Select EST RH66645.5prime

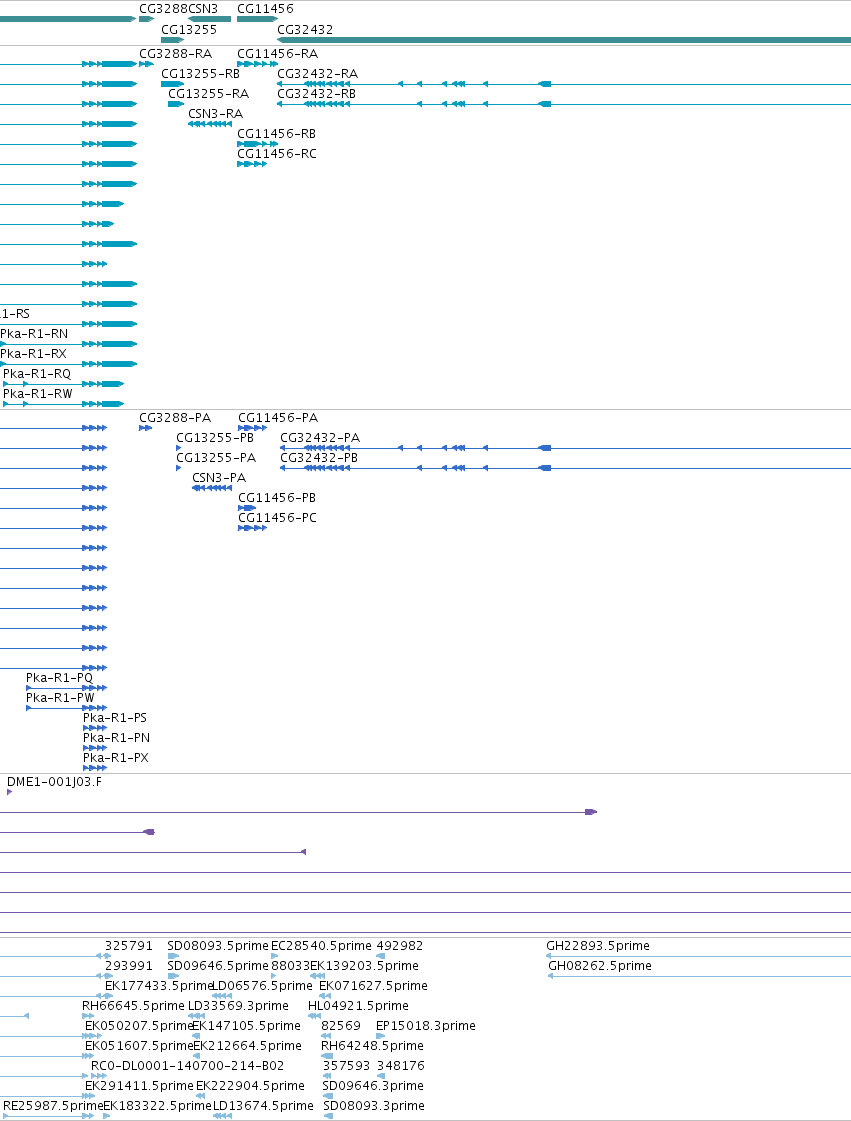coord(133,1005)
